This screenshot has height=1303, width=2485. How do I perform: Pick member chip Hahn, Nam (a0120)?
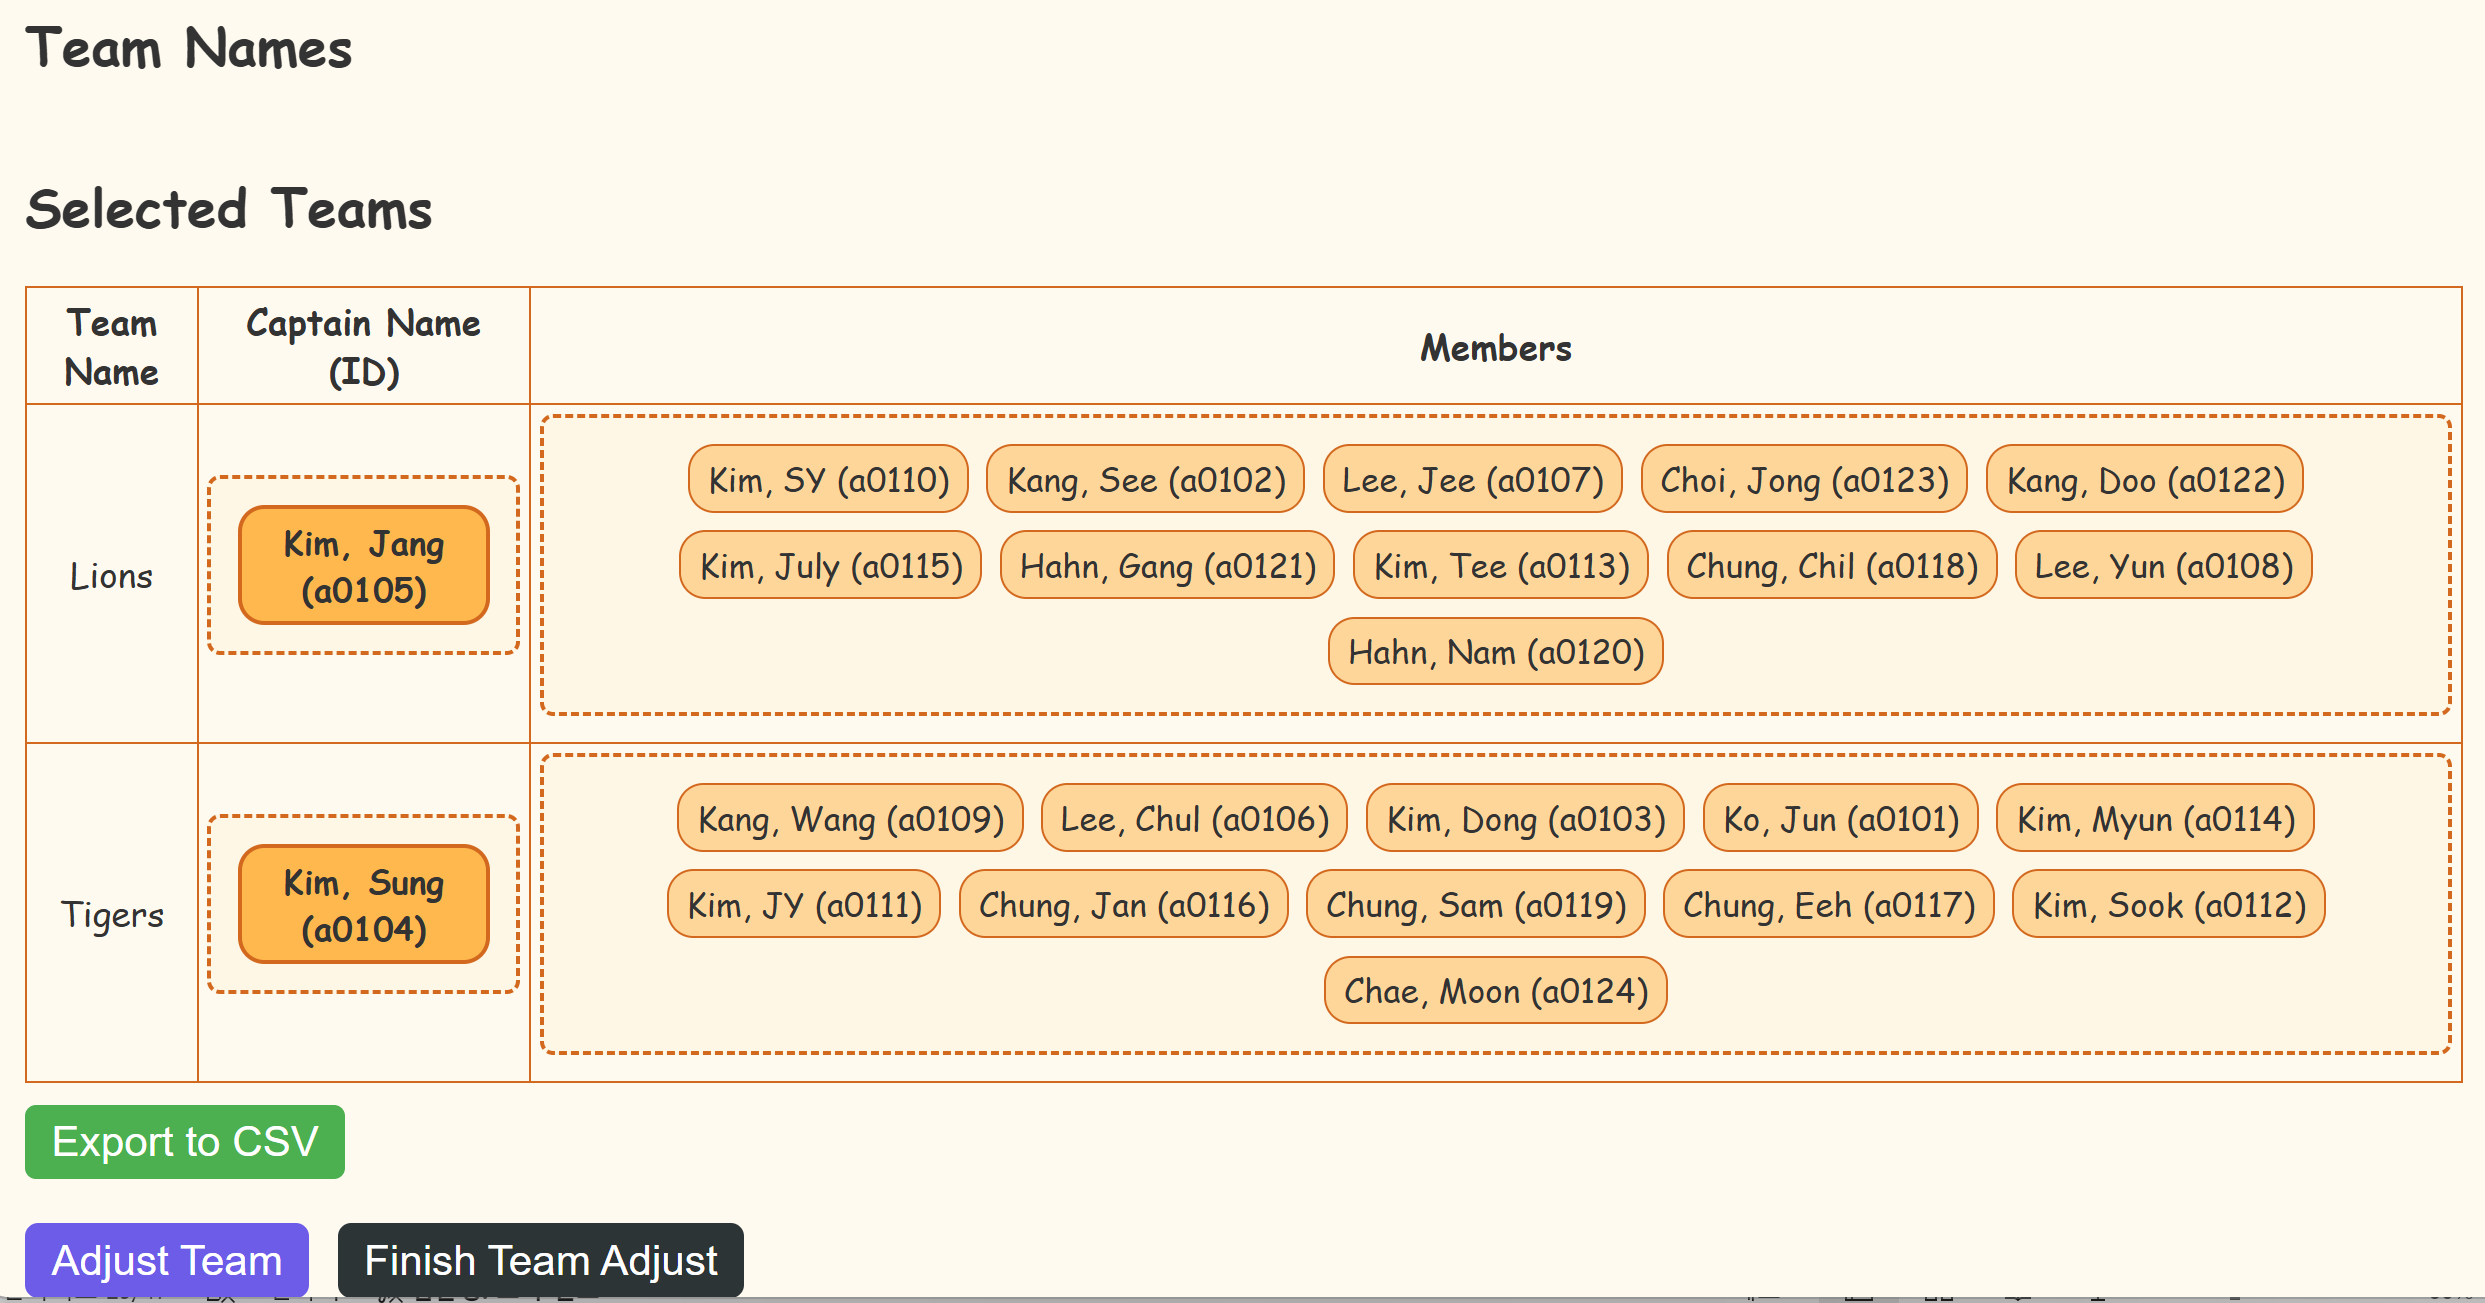click(x=1495, y=652)
